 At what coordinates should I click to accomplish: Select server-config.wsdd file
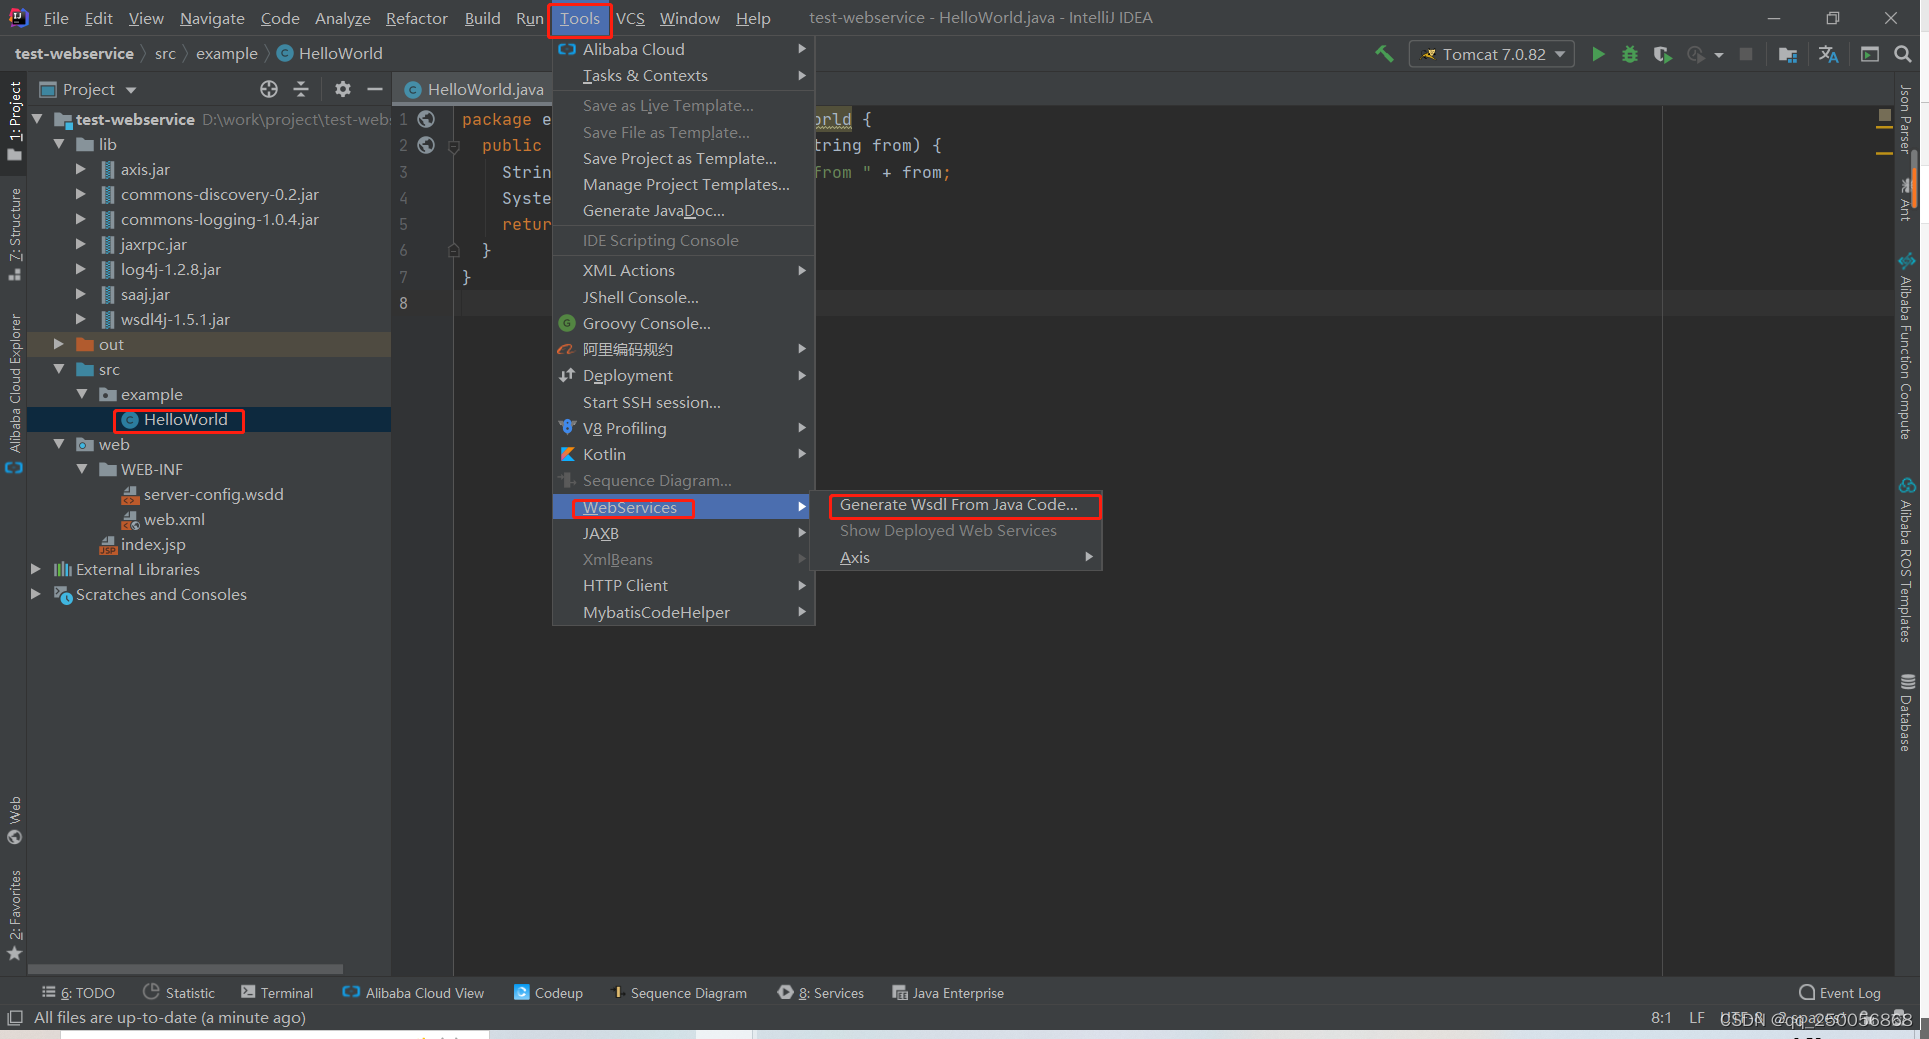tap(213, 494)
